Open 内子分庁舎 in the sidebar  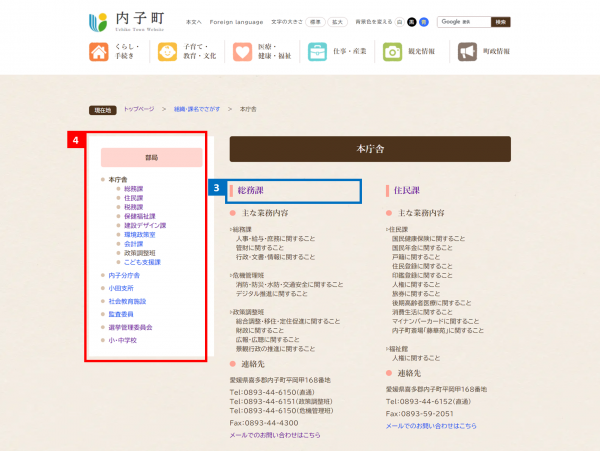pos(124,275)
